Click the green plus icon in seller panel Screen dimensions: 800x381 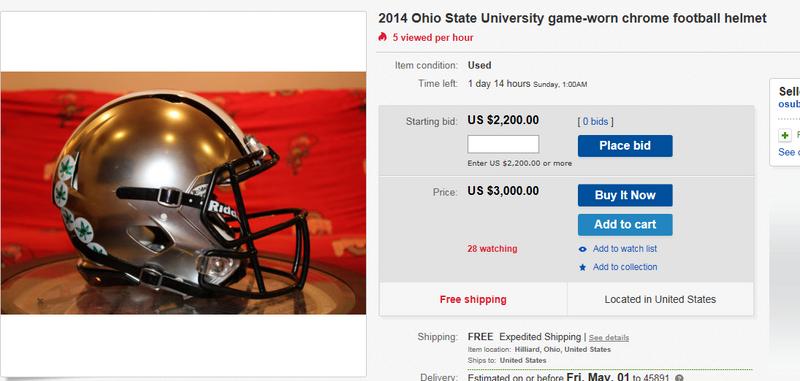785,135
